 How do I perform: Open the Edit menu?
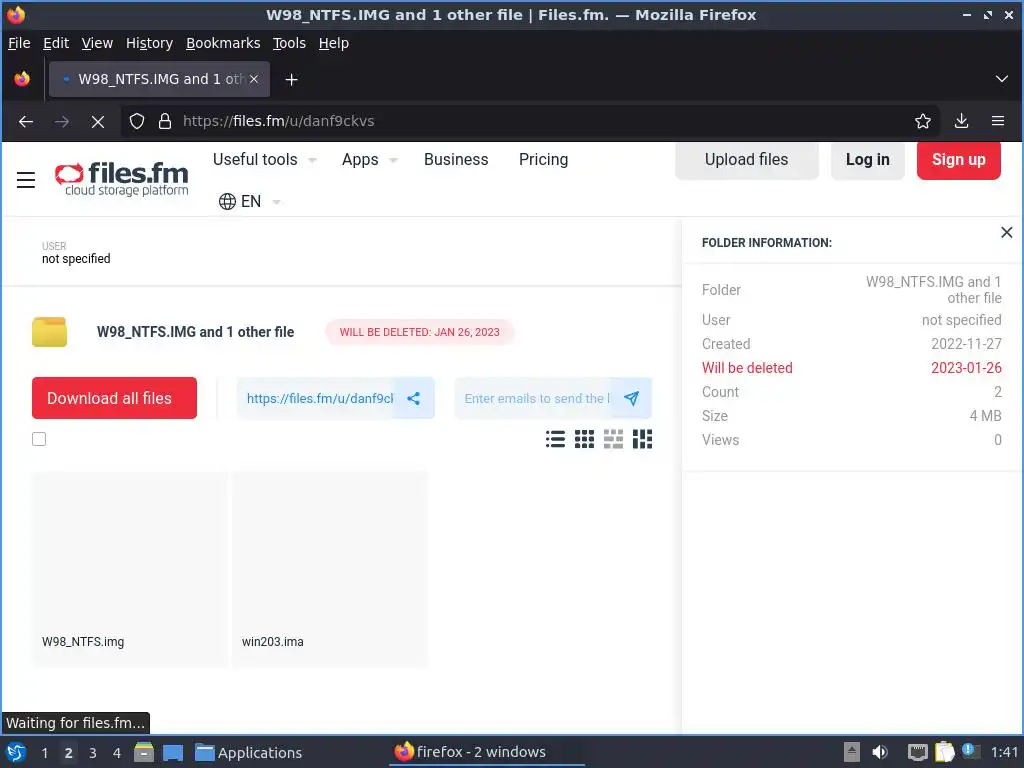coord(56,43)
